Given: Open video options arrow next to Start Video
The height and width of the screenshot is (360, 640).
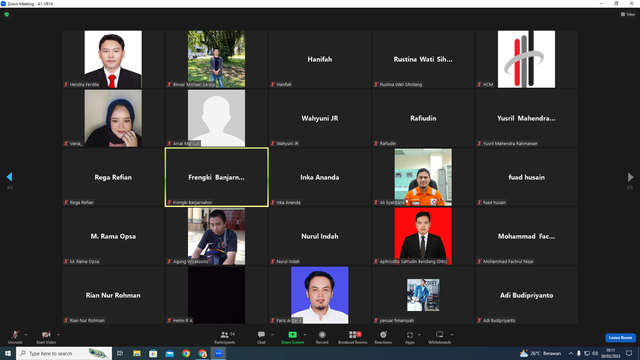Looking at the screenshot, I should click(x=59, y=335).
